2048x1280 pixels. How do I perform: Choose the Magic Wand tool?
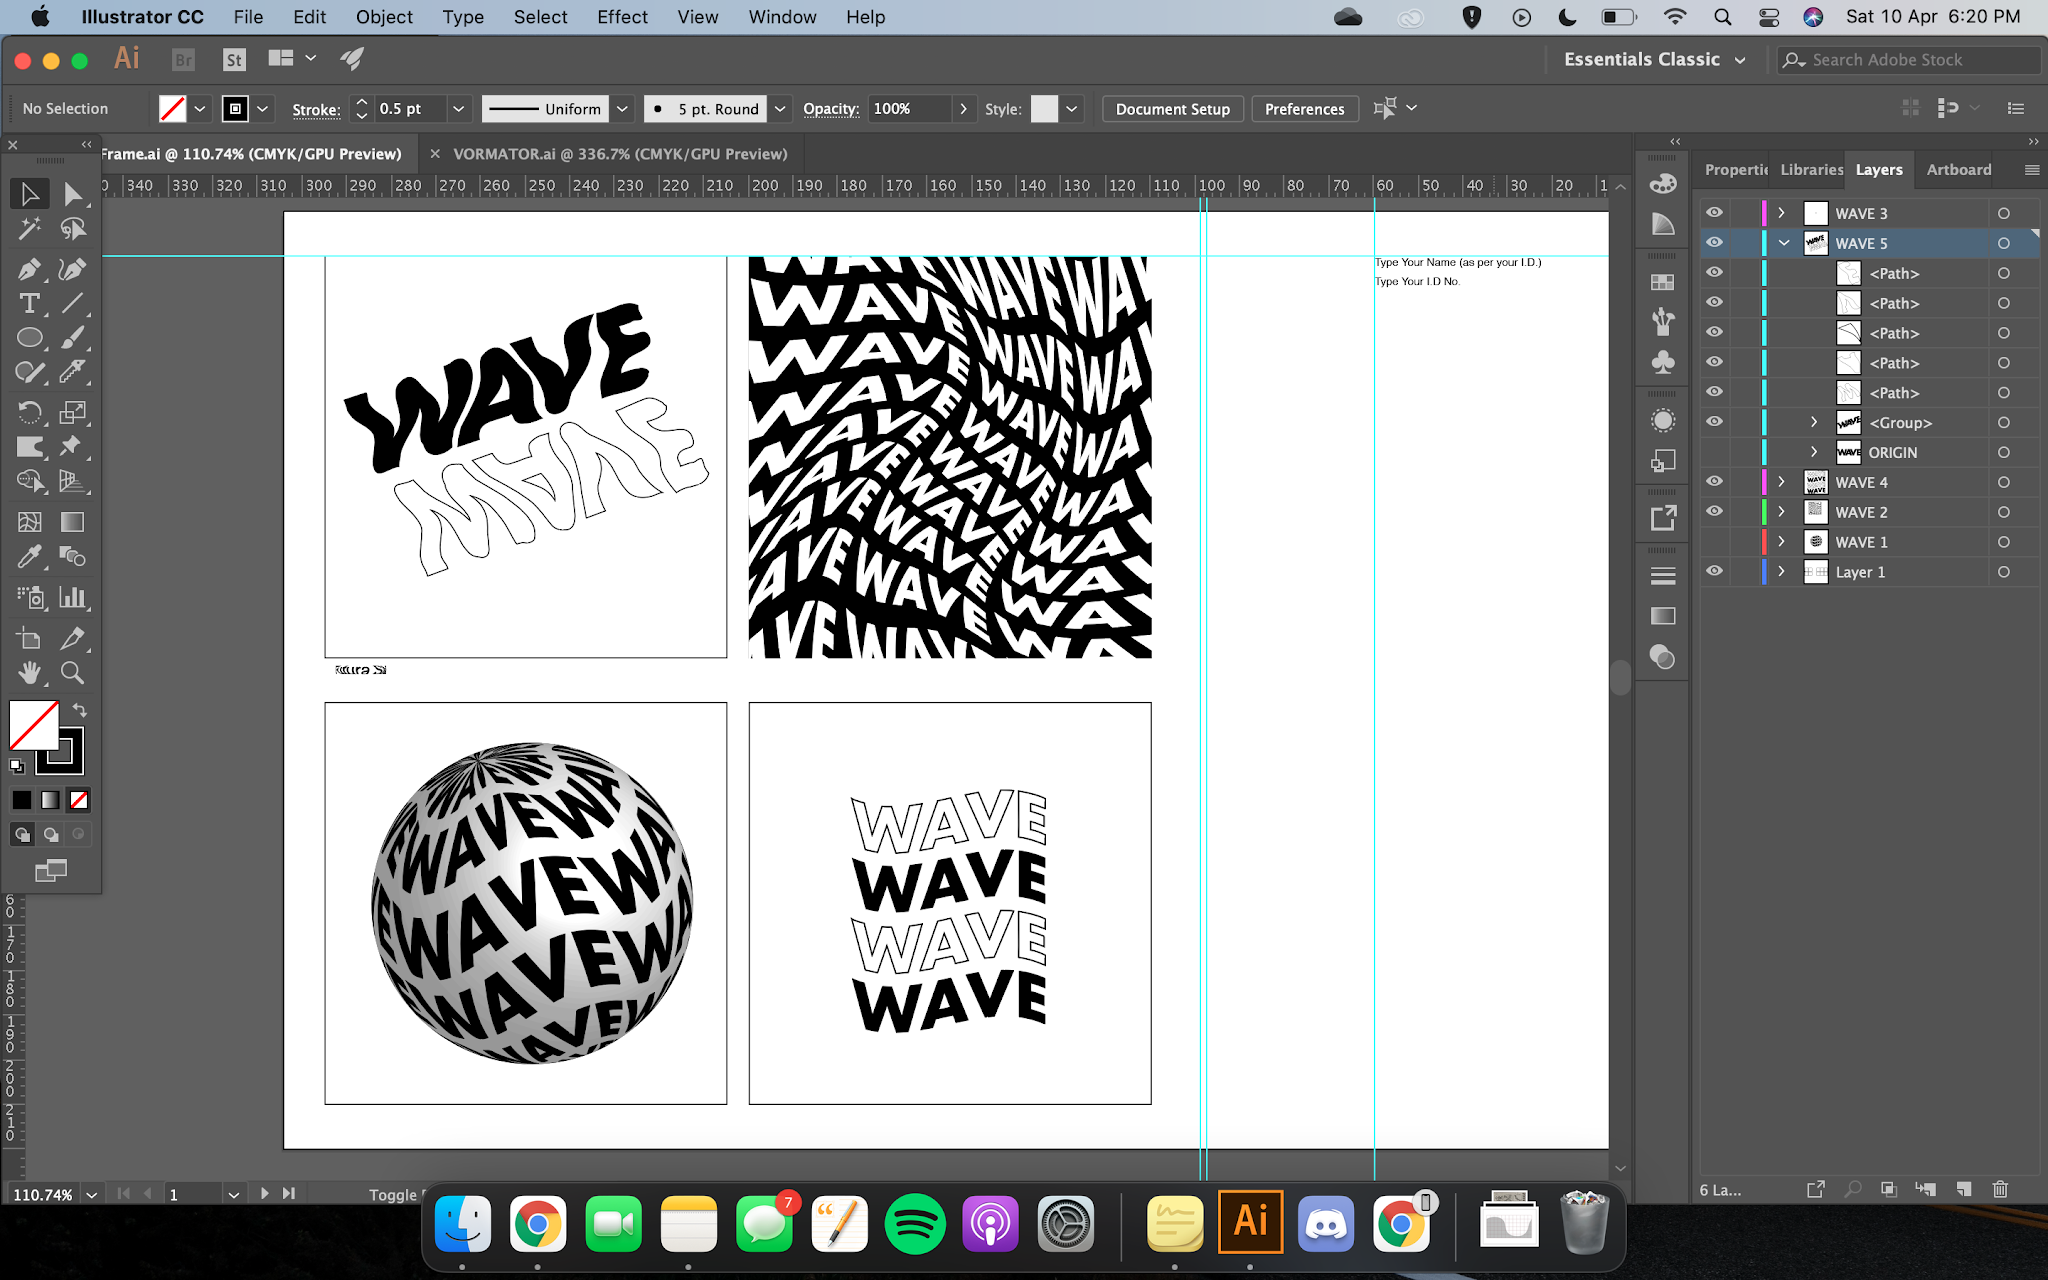coord(29,229)
